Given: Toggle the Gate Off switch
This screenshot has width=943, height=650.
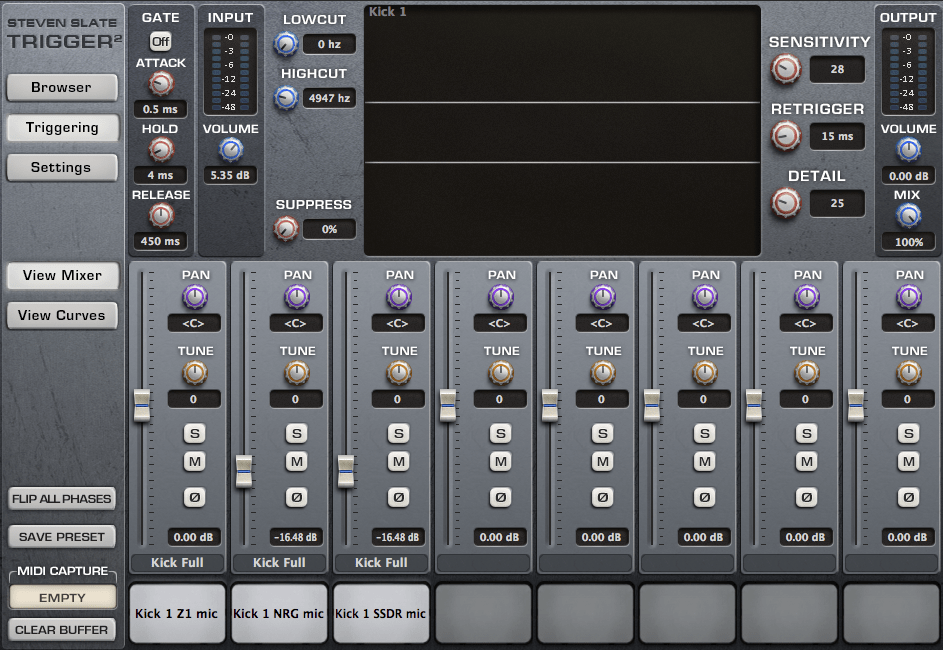Looking at the screenshot, I should [160, 41].
